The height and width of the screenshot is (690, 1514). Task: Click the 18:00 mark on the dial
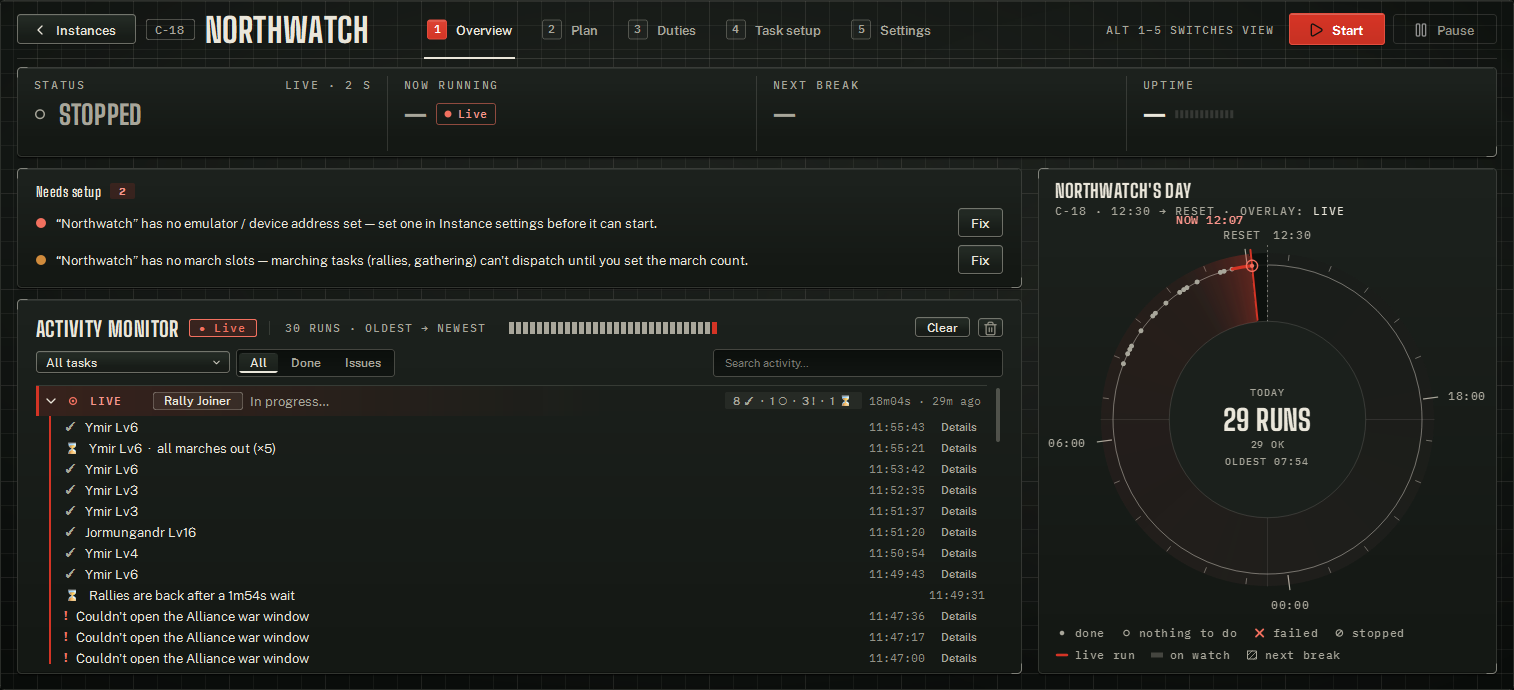[1466, 396]
